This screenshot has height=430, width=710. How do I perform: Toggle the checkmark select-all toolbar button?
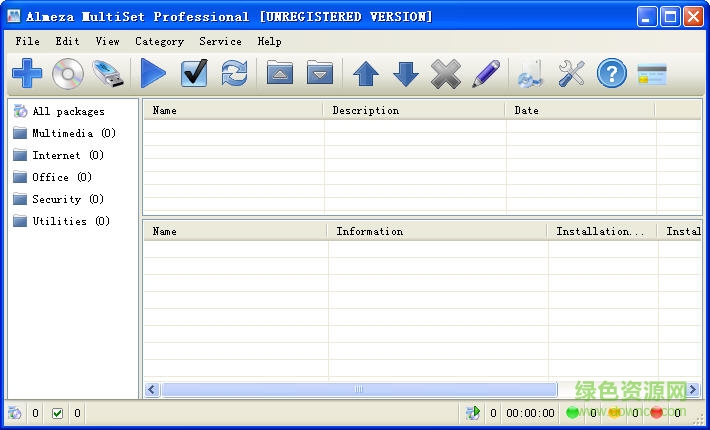click(x=194, y=74)
